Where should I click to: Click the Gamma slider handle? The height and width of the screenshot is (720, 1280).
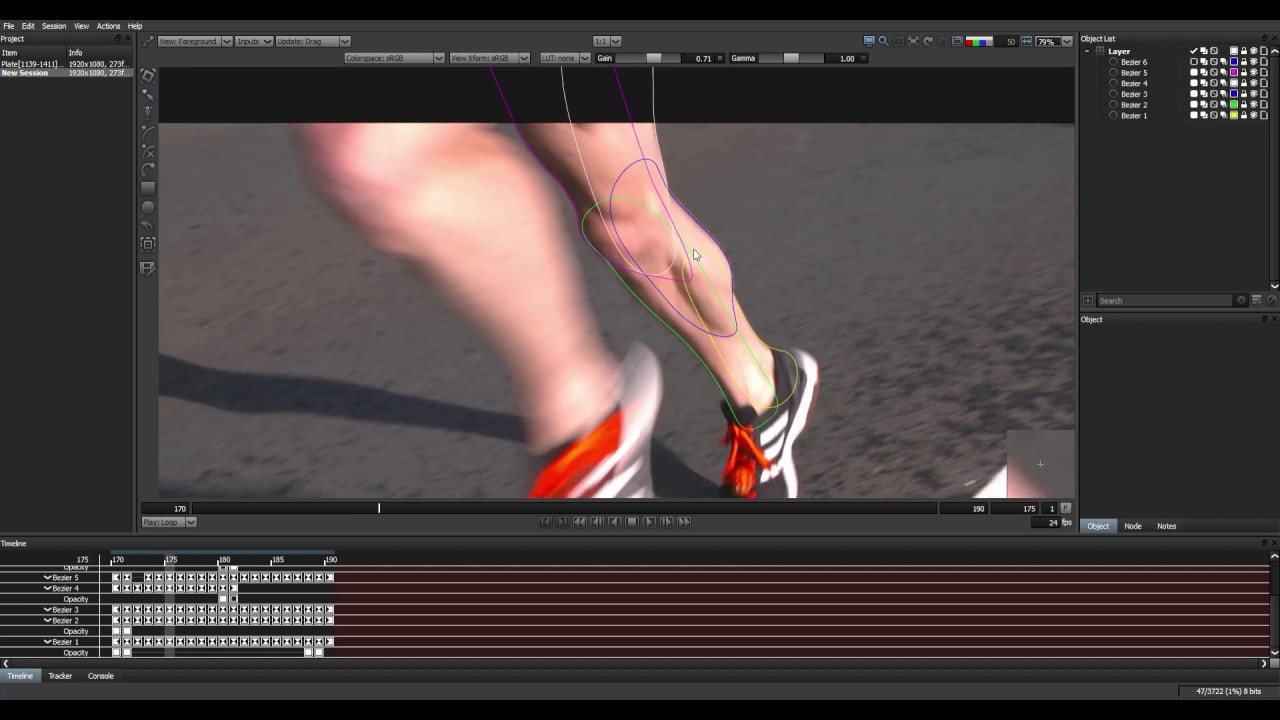coord(791,58)
